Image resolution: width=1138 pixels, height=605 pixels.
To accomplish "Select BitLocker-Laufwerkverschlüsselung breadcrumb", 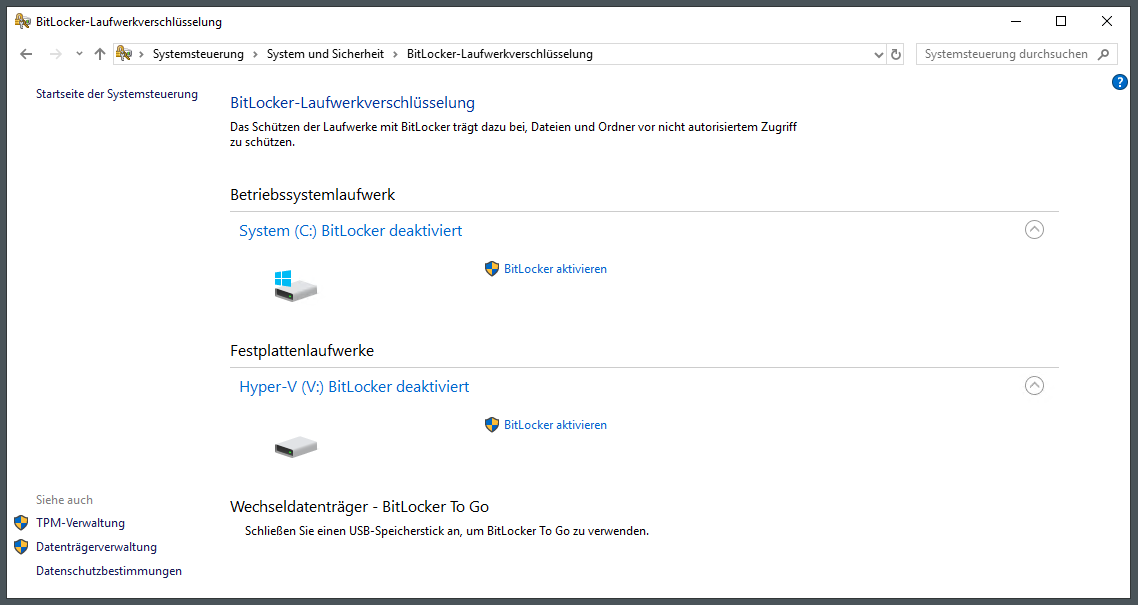I will [x=499, y=54].
